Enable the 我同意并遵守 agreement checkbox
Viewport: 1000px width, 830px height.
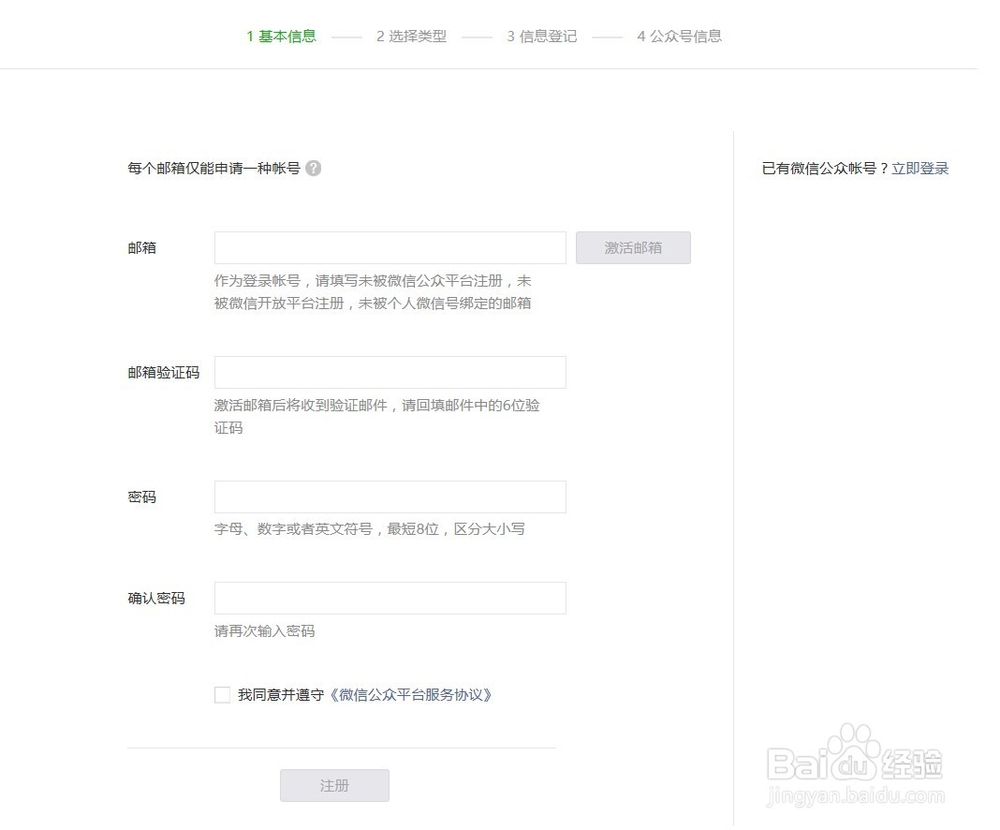click(x=222, y=694)
